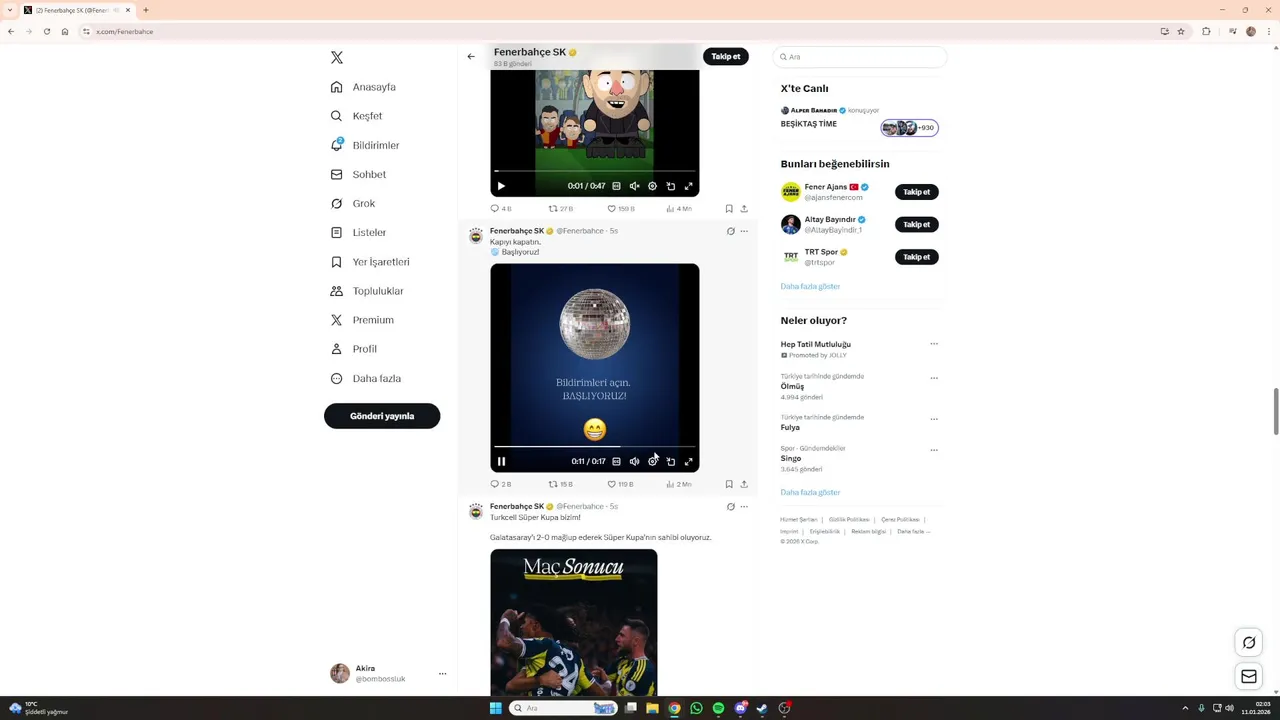1280x720 pixels.
Task: Show more suggestions under Bunları beğenebilirsin
Action: pyautogui.click(x=810, y=286)
